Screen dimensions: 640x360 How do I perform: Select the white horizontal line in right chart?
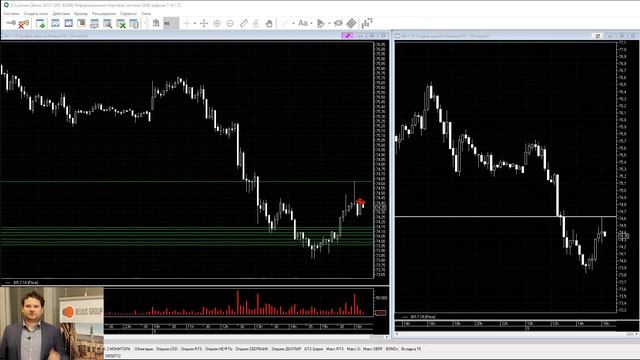click(x=505, y=216)
